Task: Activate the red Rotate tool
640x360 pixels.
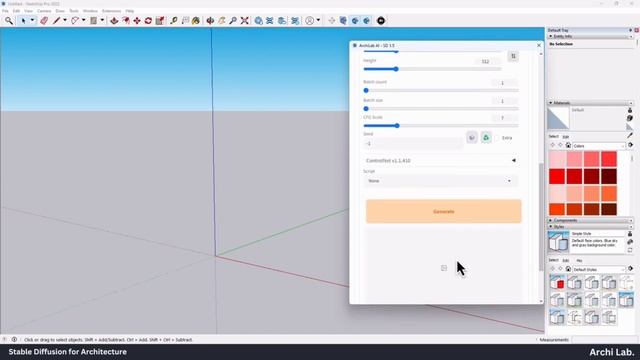Action: pyautogui.click(x=148, y=20)
